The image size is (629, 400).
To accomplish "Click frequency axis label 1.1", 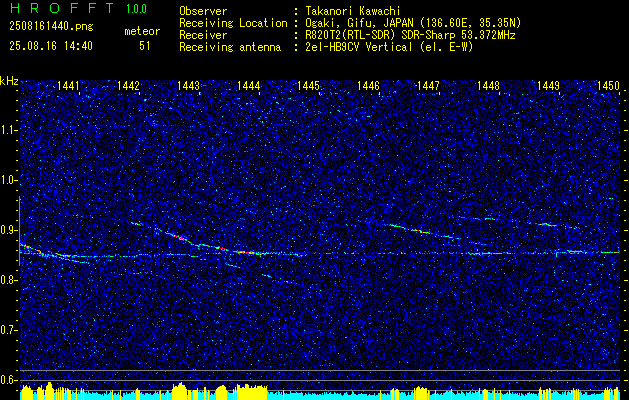I will click(7, 130).
